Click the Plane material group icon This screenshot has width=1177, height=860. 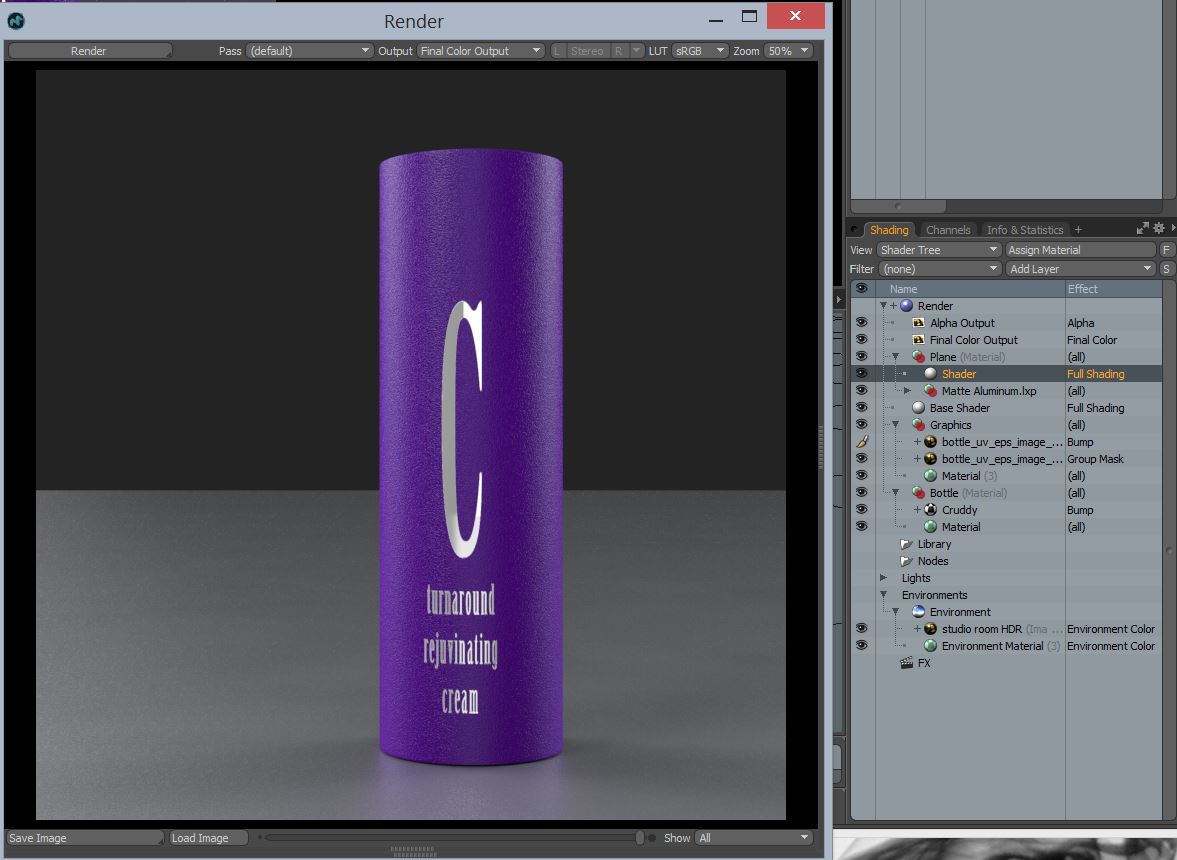pyautogui.click(x=918, y=357)
